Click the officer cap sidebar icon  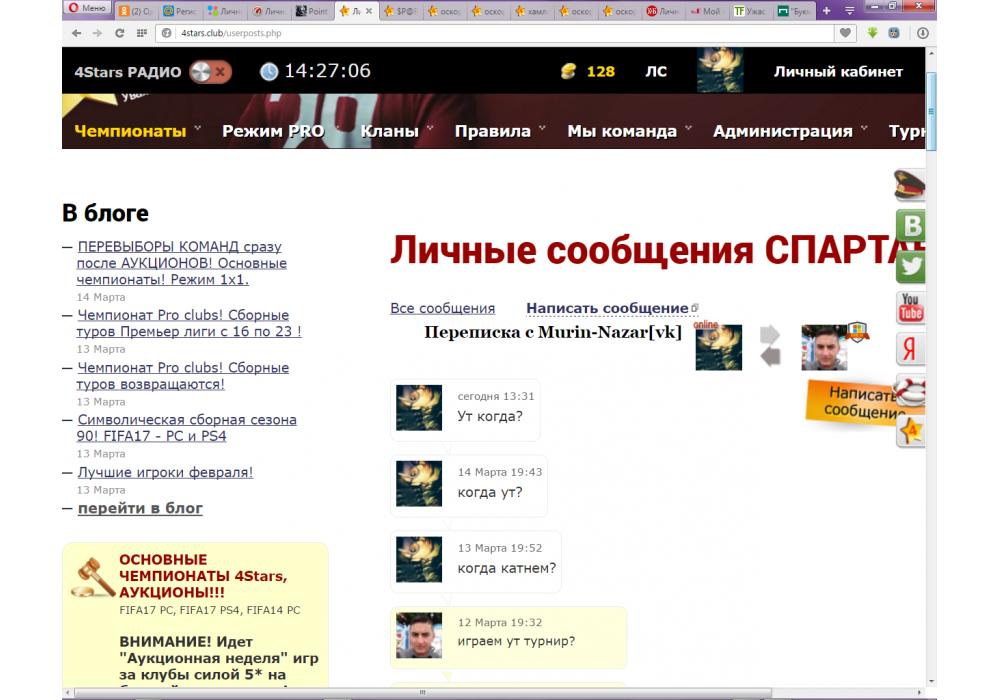pyautogui.click(x=909, y=185)
